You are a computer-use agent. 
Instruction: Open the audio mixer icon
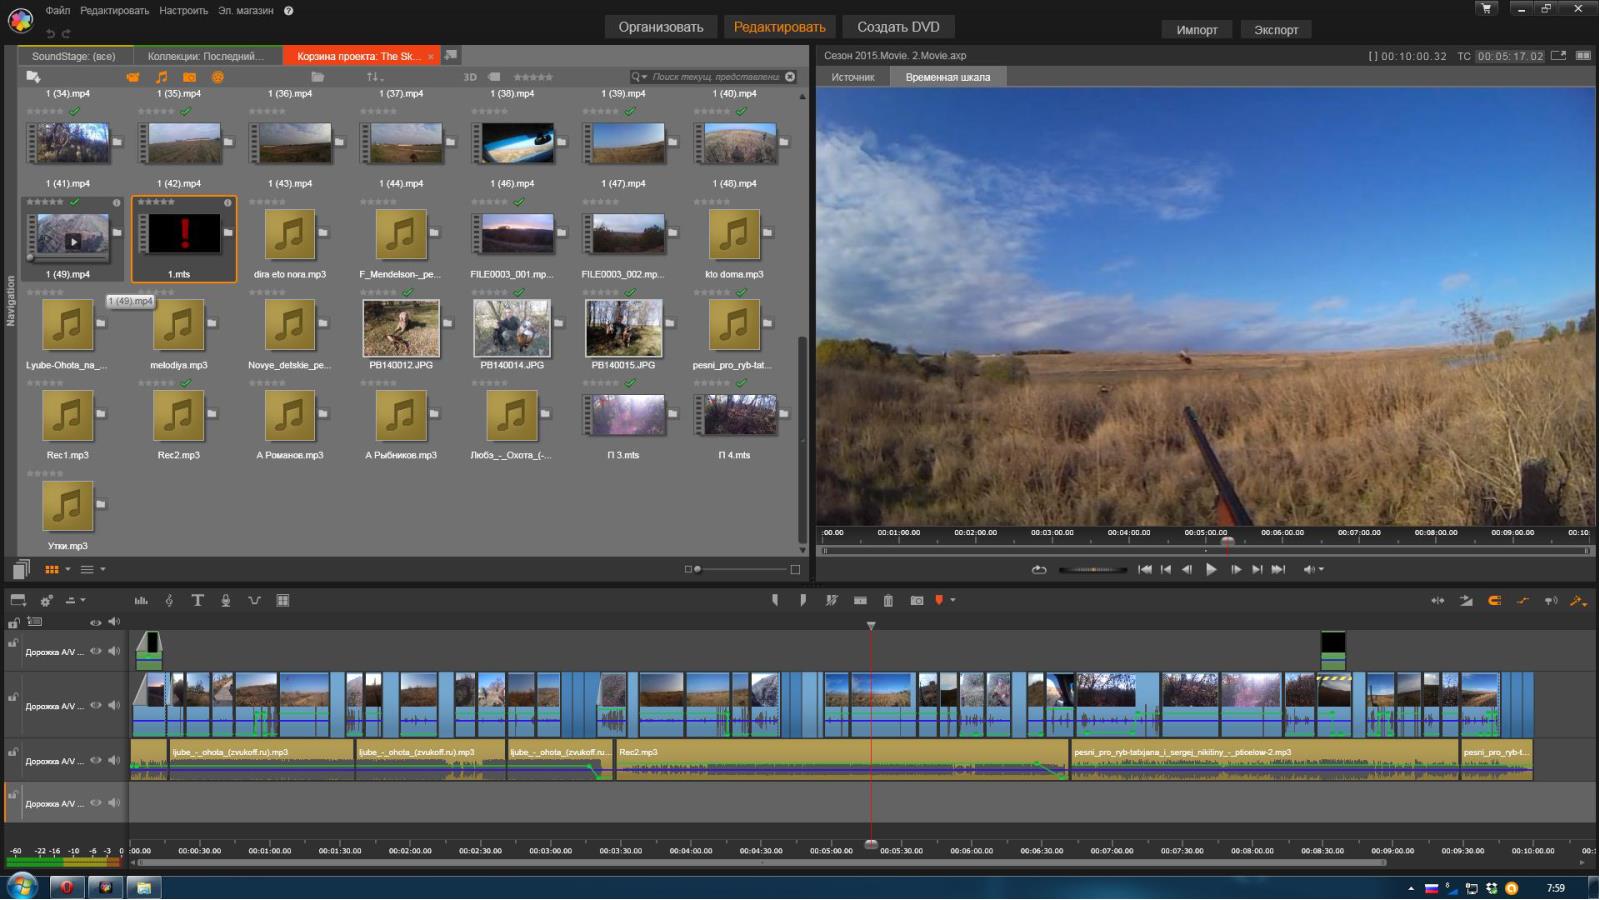[x=141, y=600]
